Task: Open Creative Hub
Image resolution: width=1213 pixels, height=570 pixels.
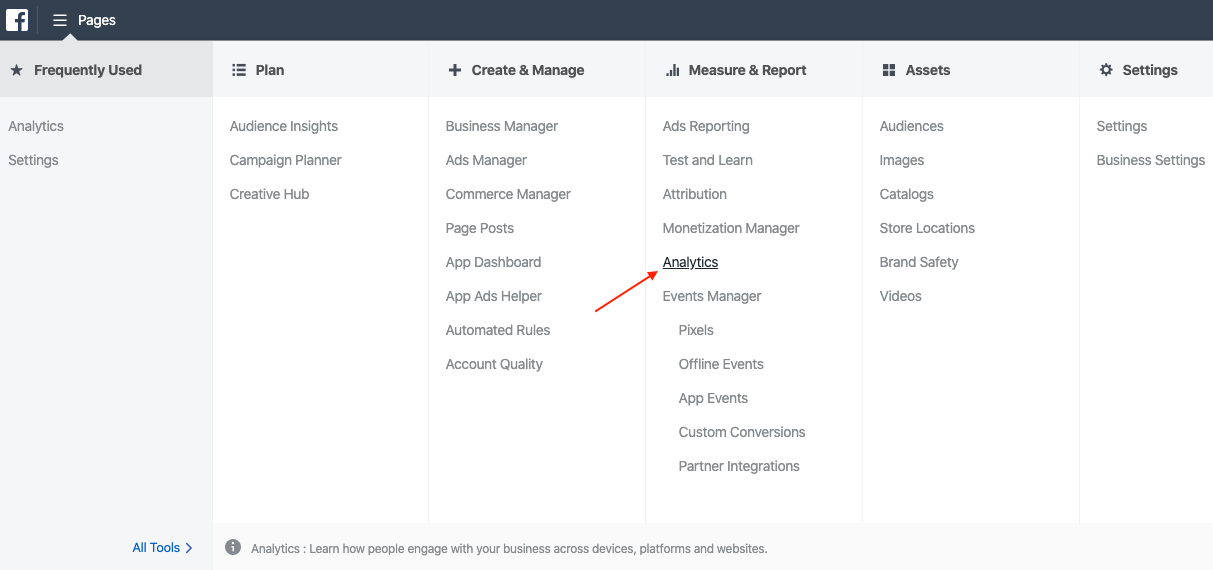Action: tap(270, 194)
